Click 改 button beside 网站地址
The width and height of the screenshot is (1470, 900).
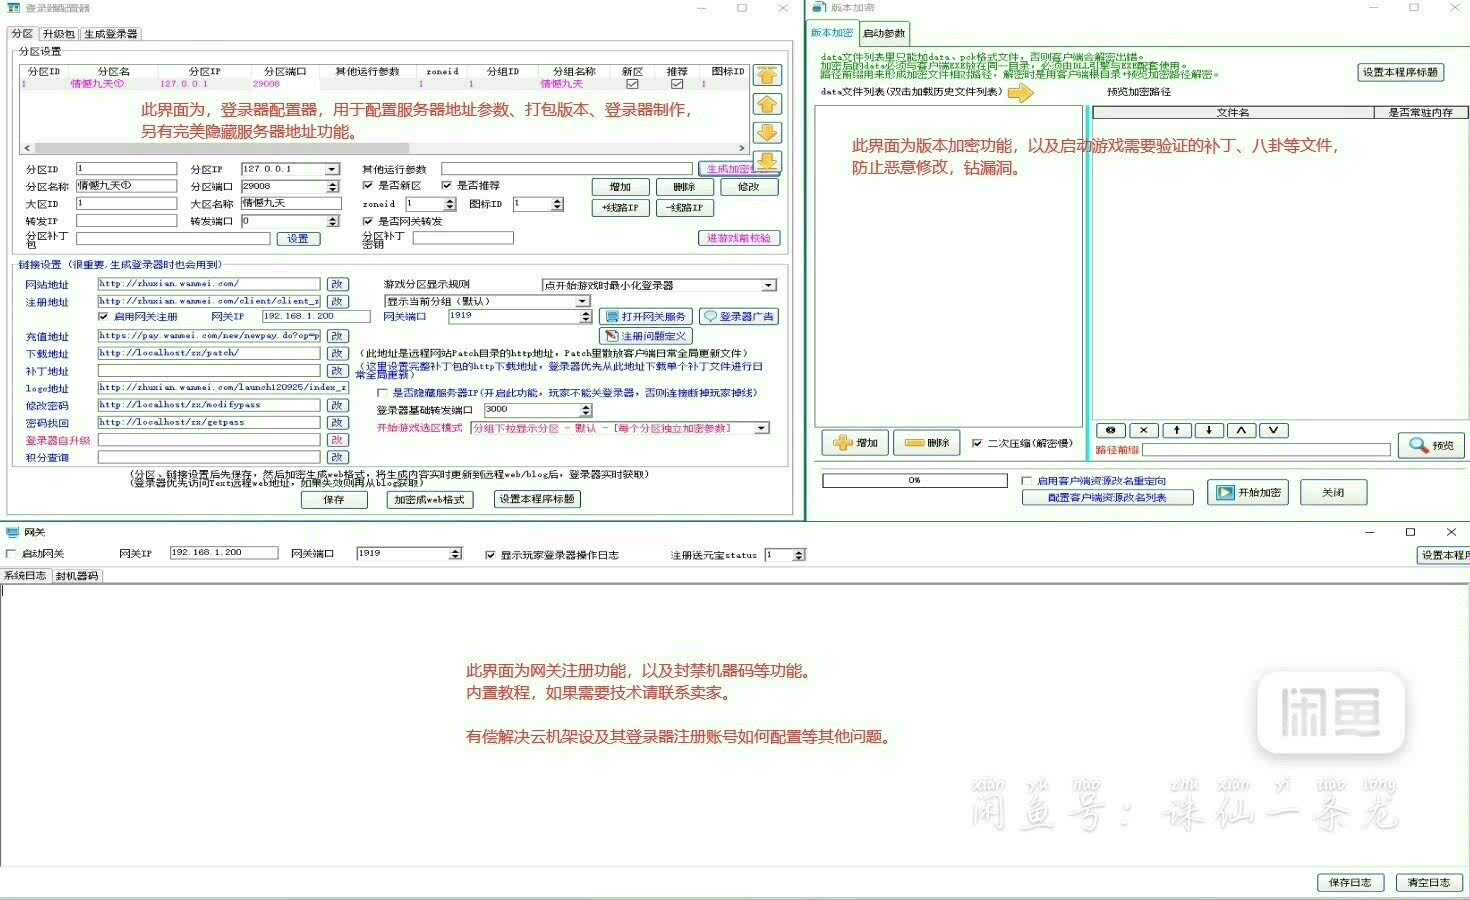tap(337, 284)
